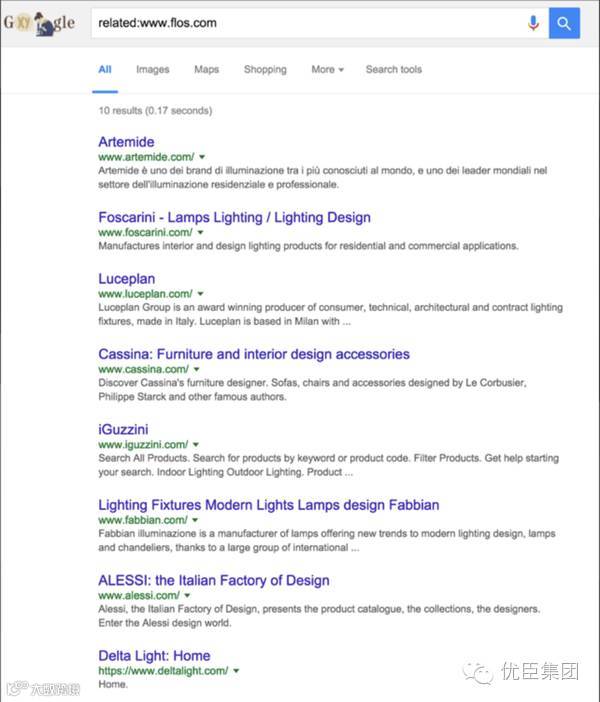Click the '10 results (0.17 seconds)' text
The image size is (600, 702).
pyautogui.click(x=155, y=111)
